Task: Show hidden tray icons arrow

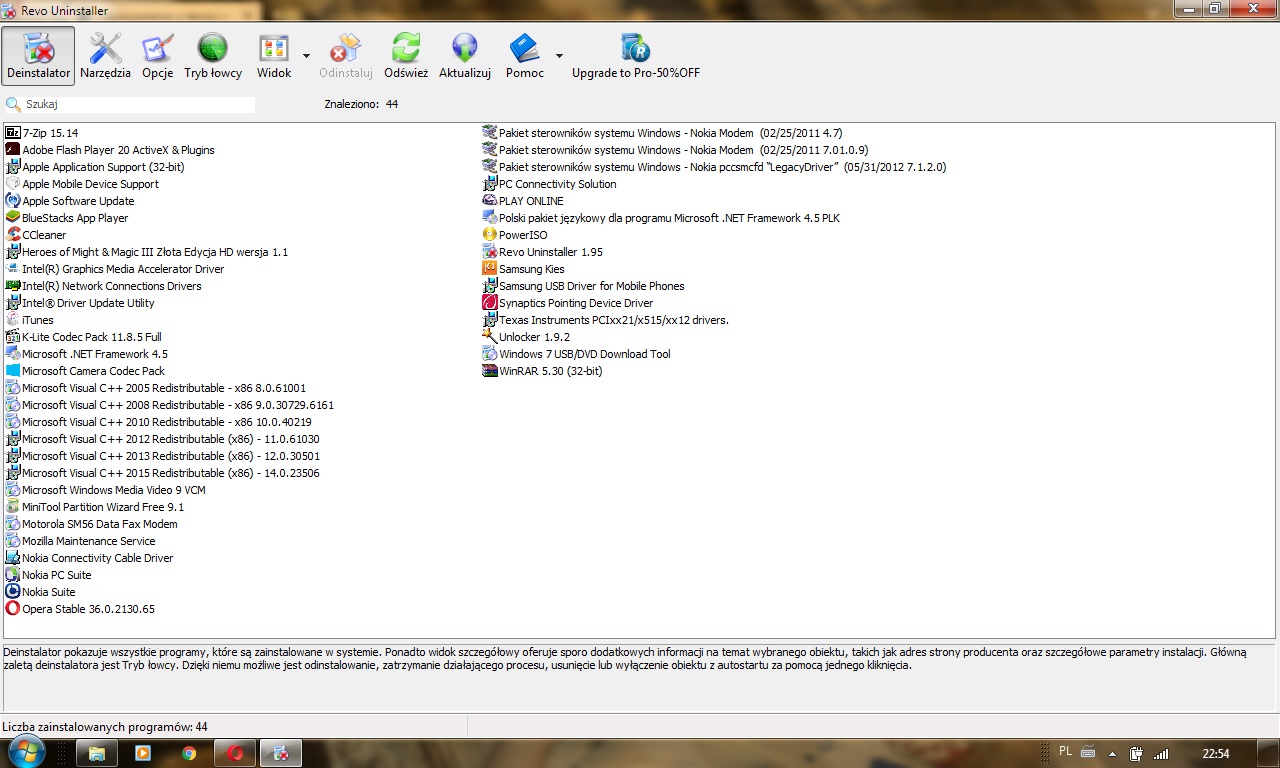Action: pyautogui.click(x=1112, y=754)
